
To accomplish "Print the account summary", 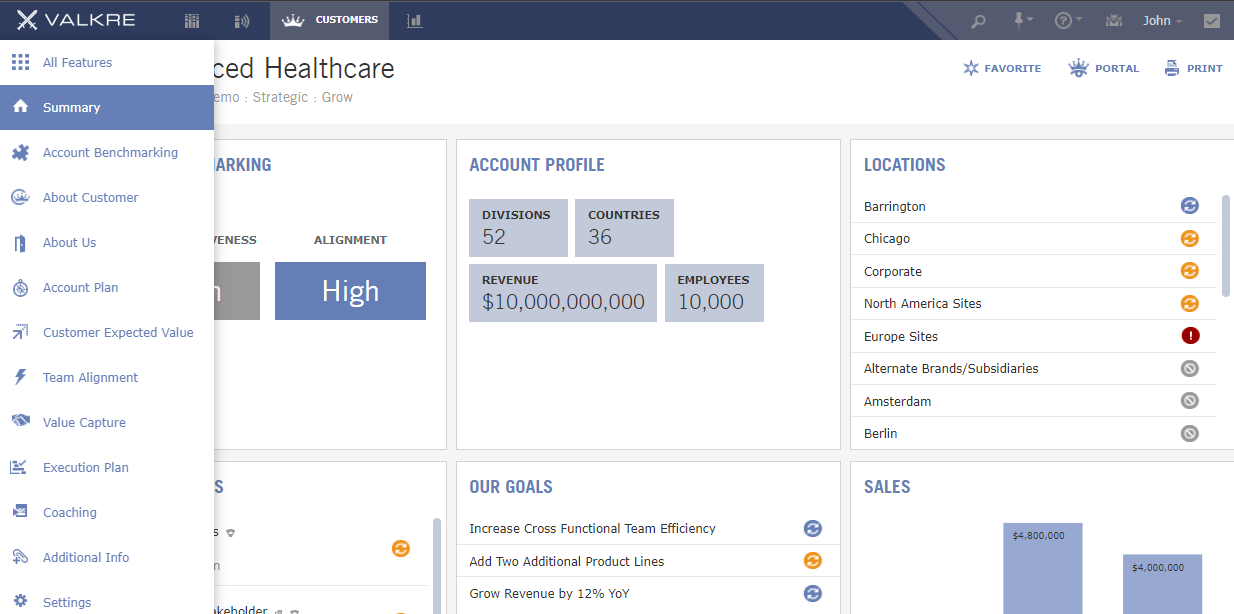I will tap(1194, 68).
